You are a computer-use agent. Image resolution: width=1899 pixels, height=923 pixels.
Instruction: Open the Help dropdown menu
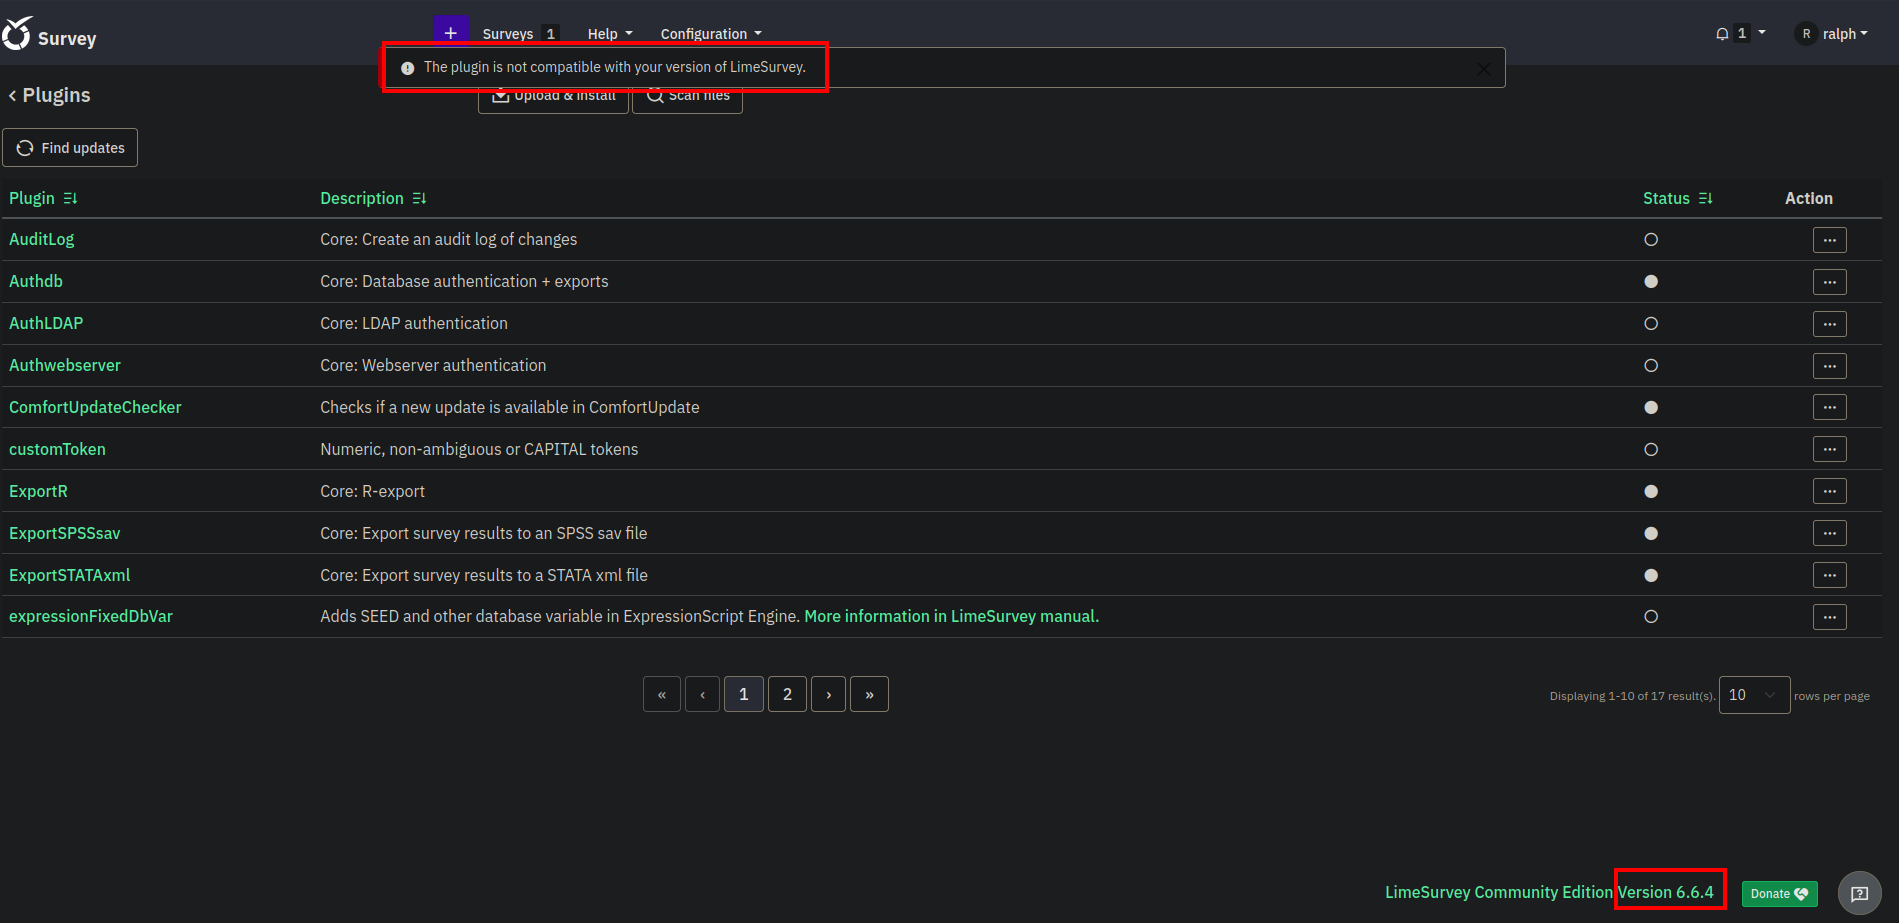click(x=610, y=34)
